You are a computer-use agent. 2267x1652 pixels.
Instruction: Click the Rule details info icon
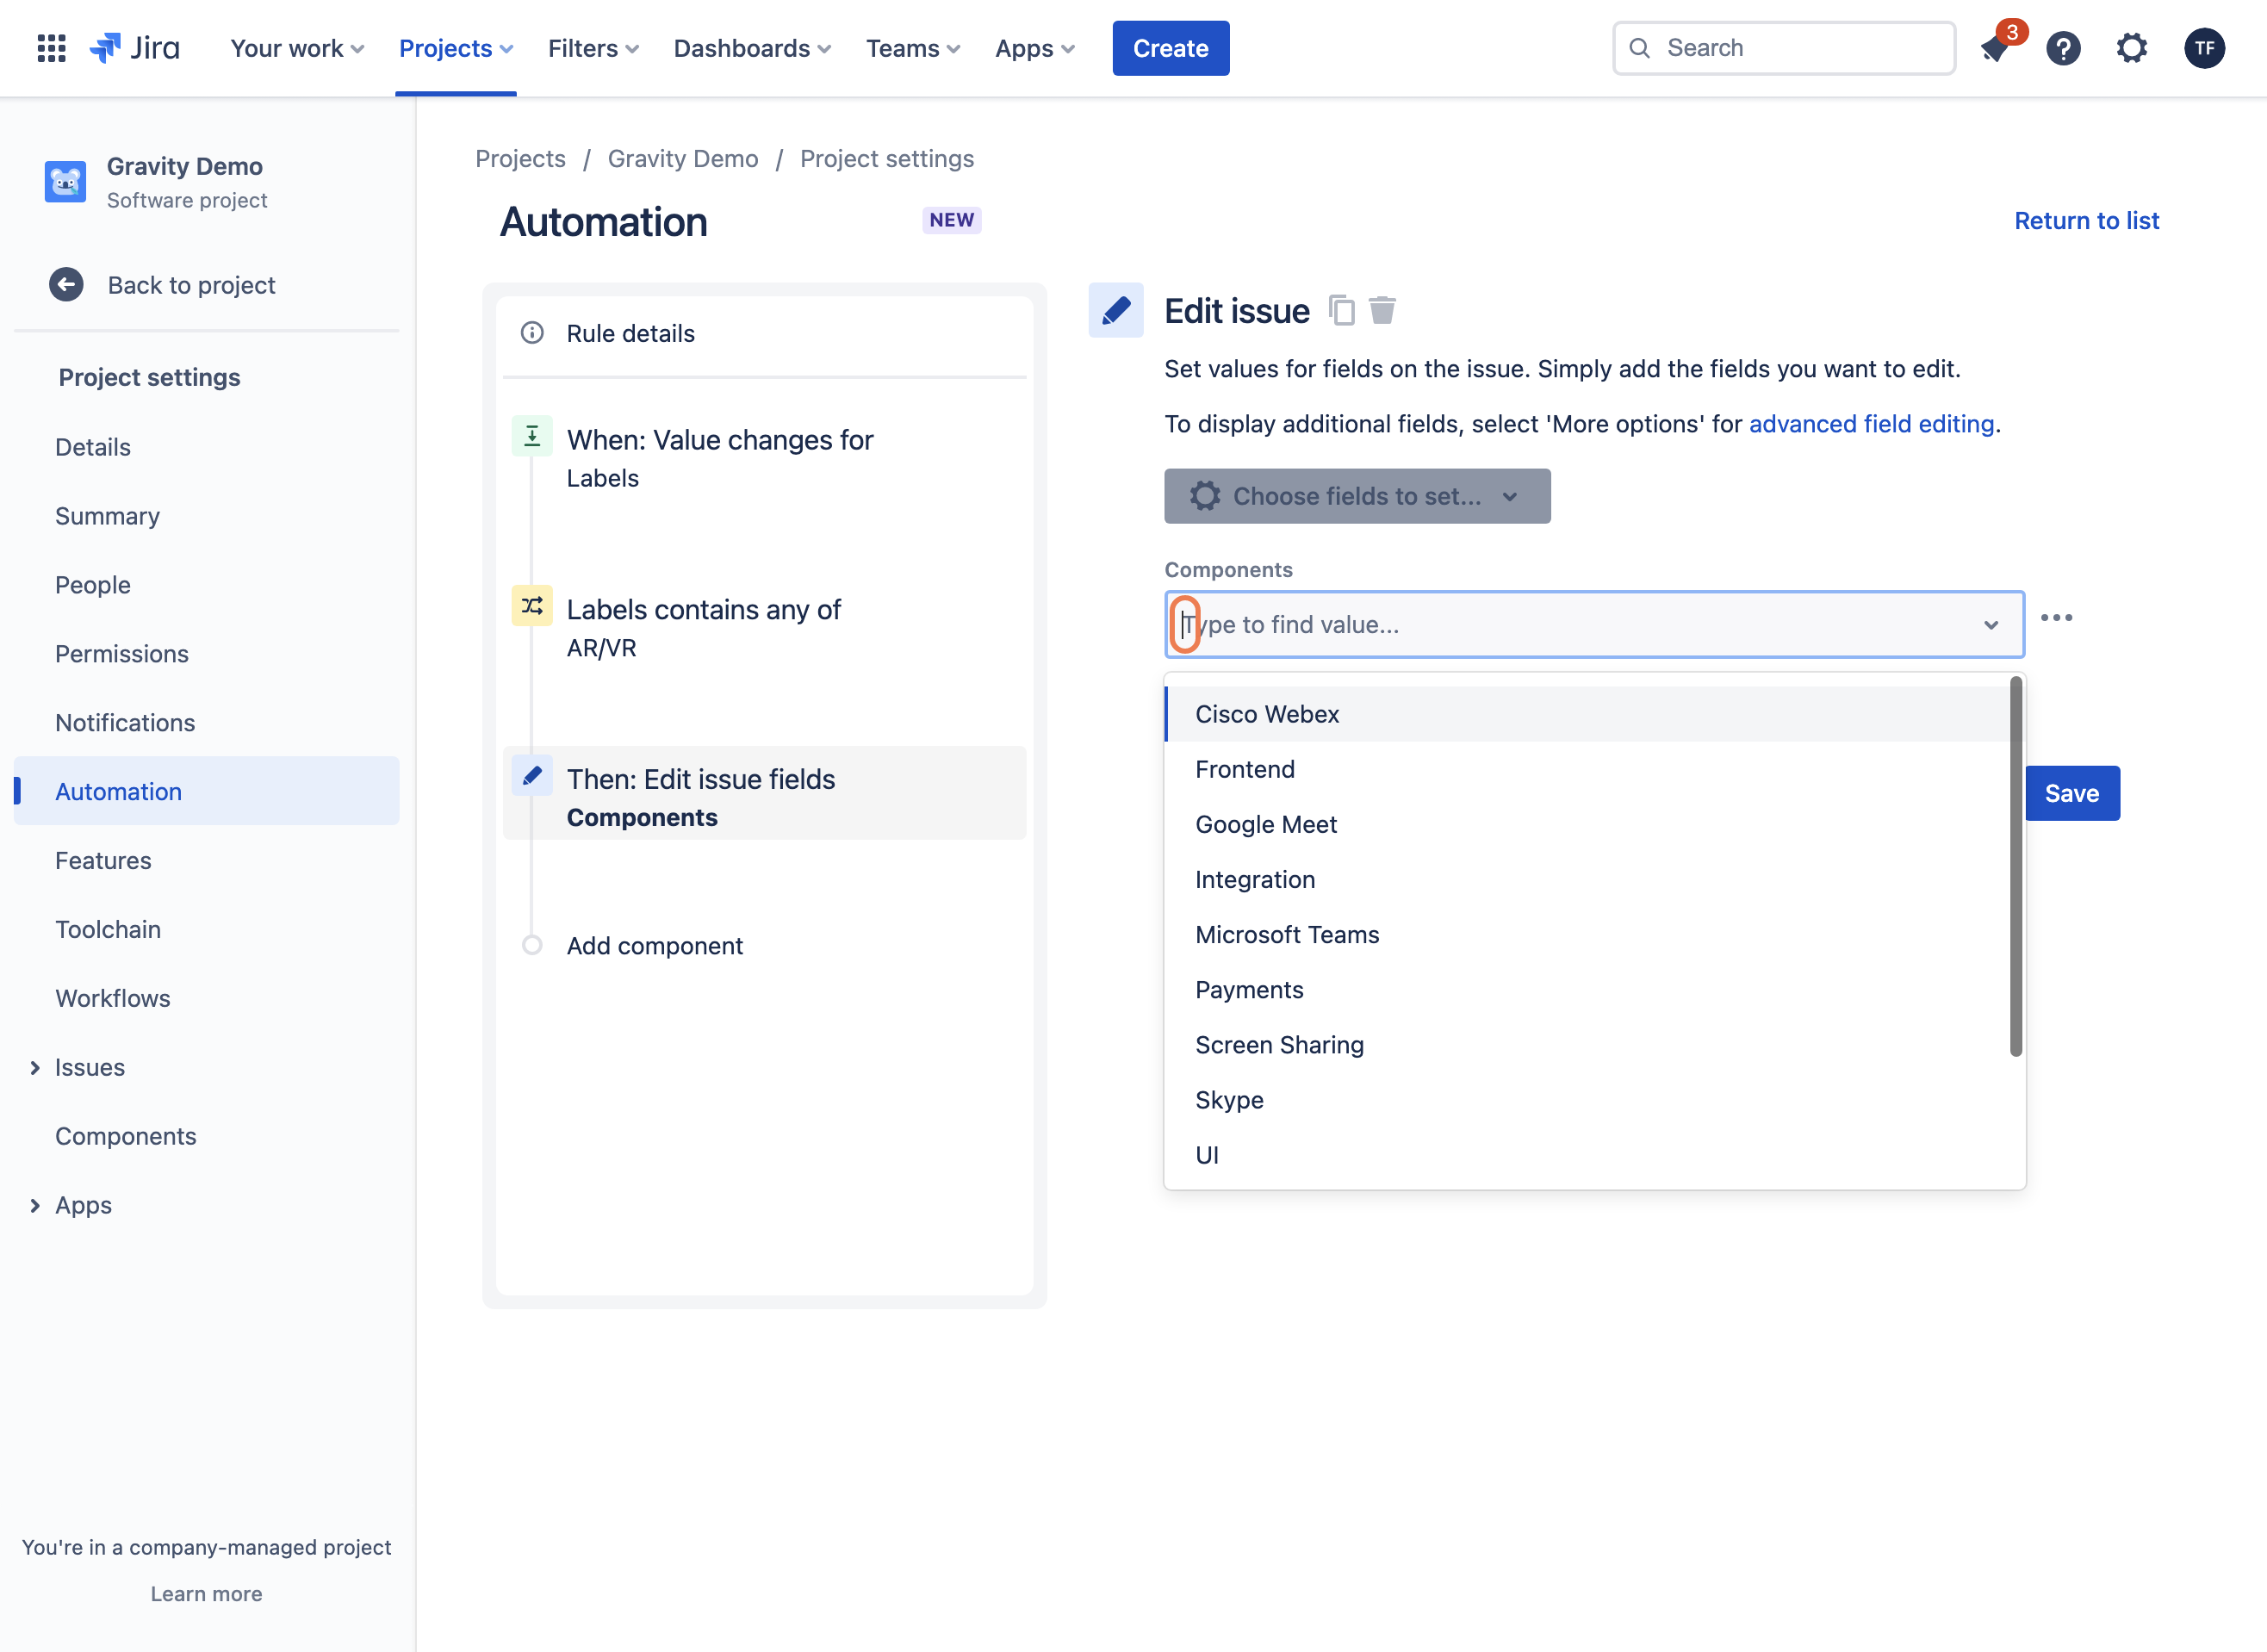[x=532, y=333]
